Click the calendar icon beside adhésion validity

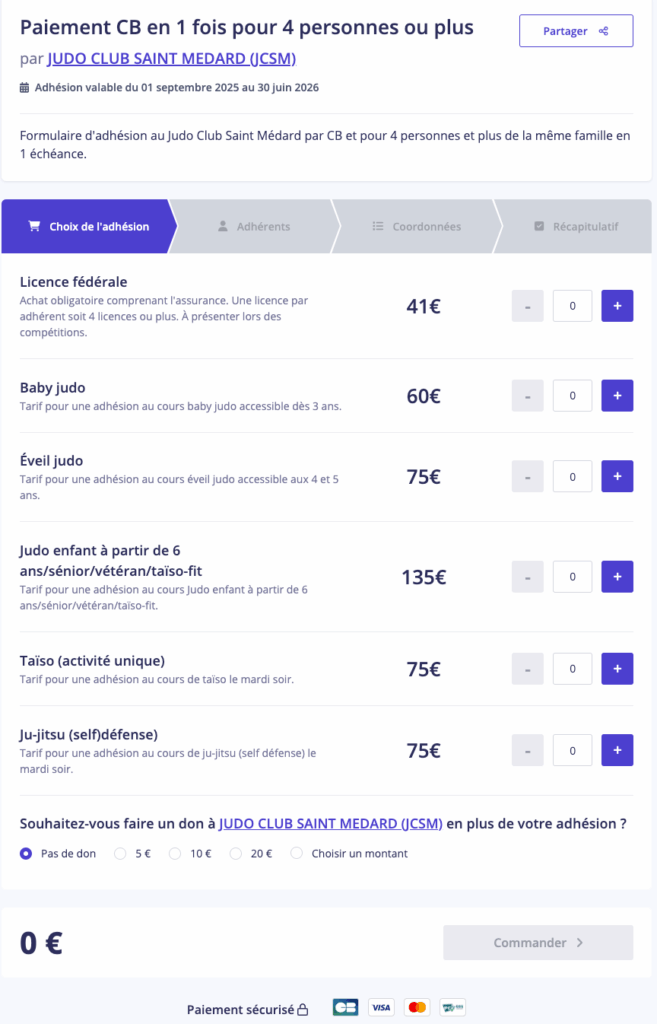25,88
